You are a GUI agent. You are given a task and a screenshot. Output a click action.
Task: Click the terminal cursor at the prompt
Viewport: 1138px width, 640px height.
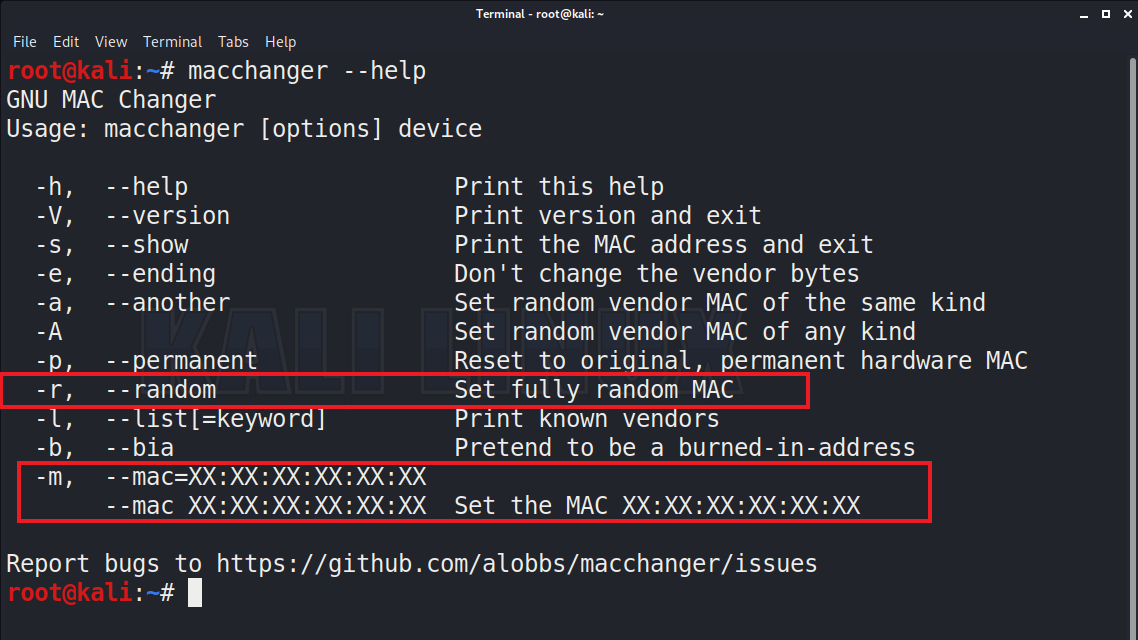[x=195, y=593]
